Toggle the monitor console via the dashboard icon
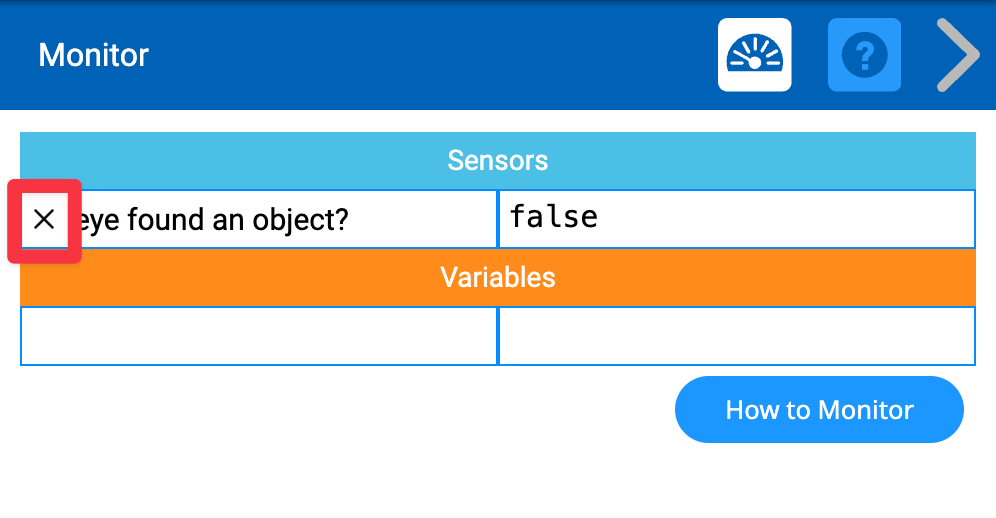 (754, 55)
